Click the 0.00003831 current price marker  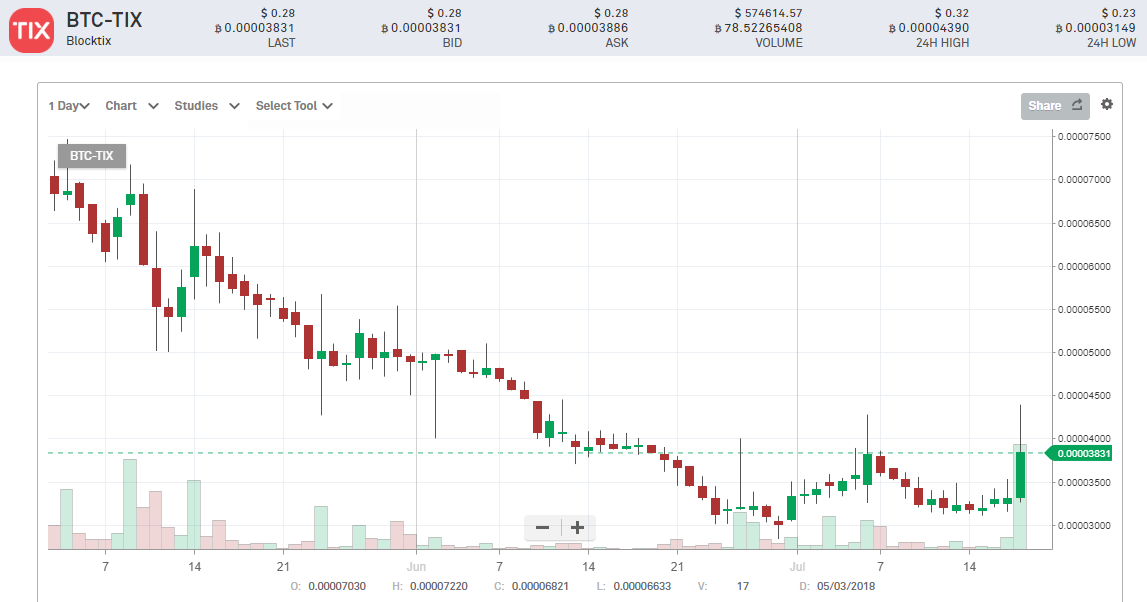1080,454
